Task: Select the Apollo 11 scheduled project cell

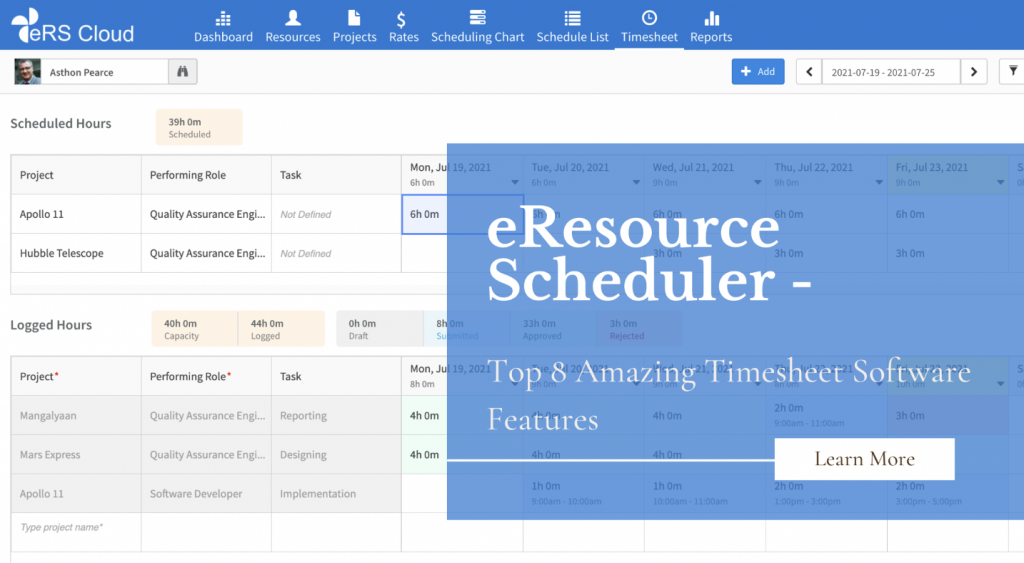Action: (x=76, y=214)
